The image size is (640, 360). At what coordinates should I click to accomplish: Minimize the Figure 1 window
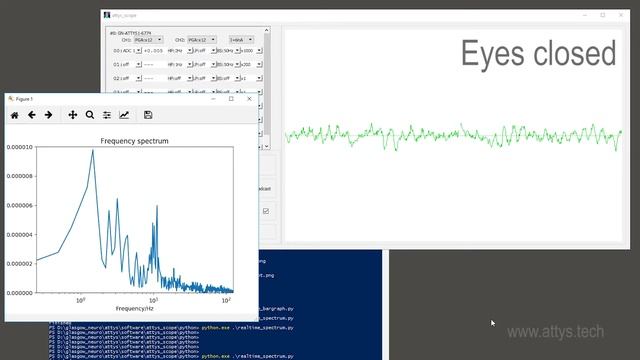(213, 99)
